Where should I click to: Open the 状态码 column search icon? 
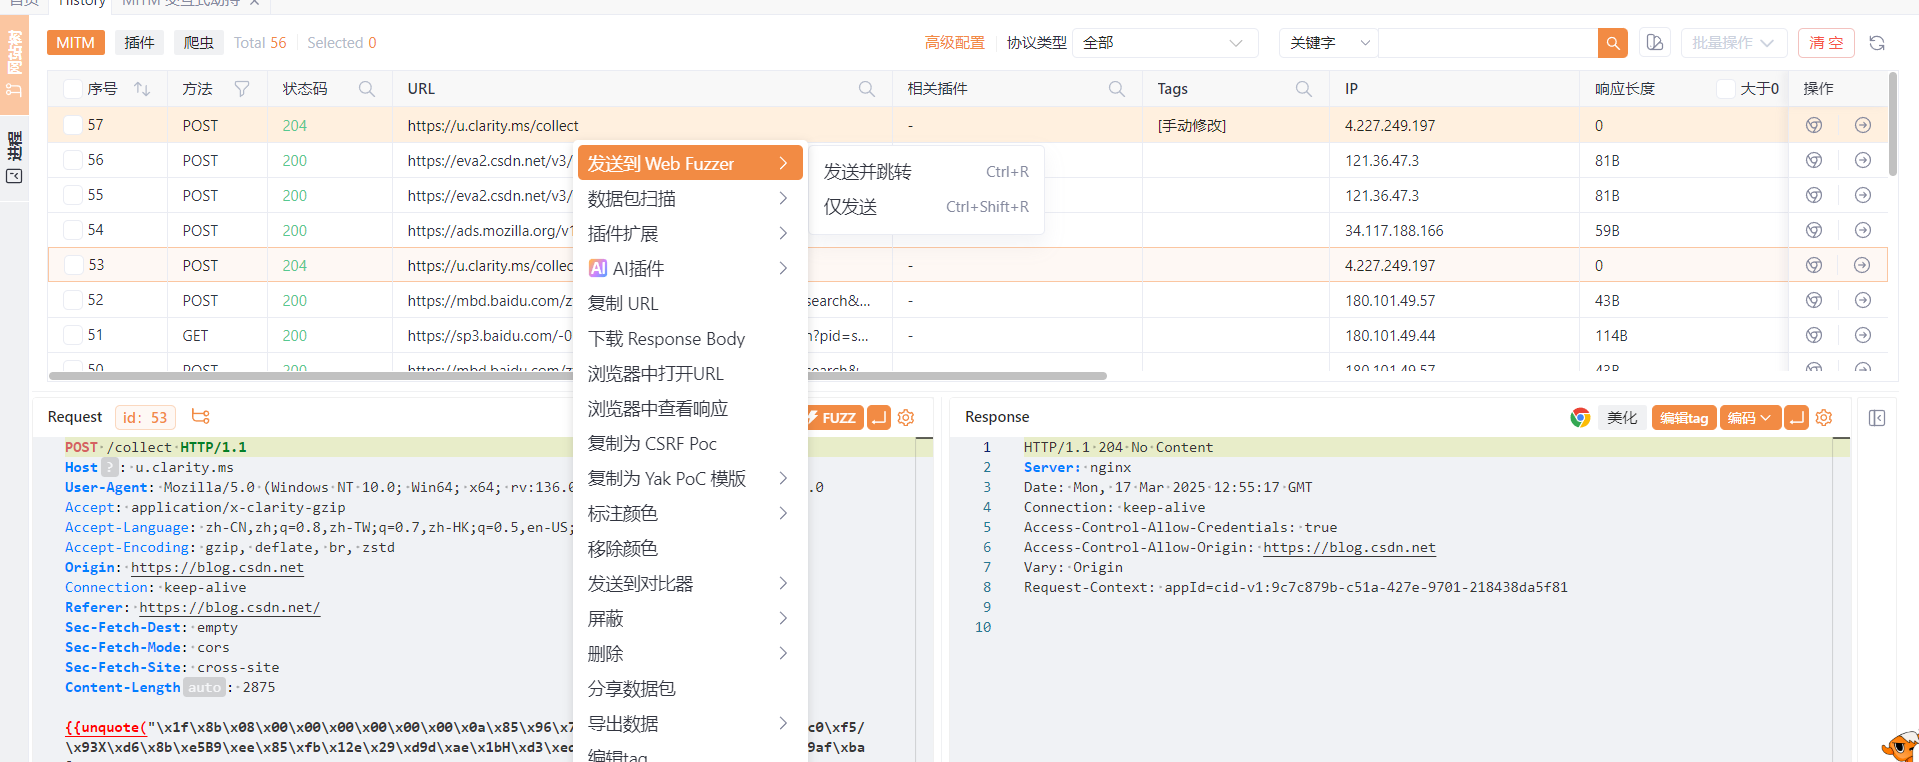pos(367,89)
